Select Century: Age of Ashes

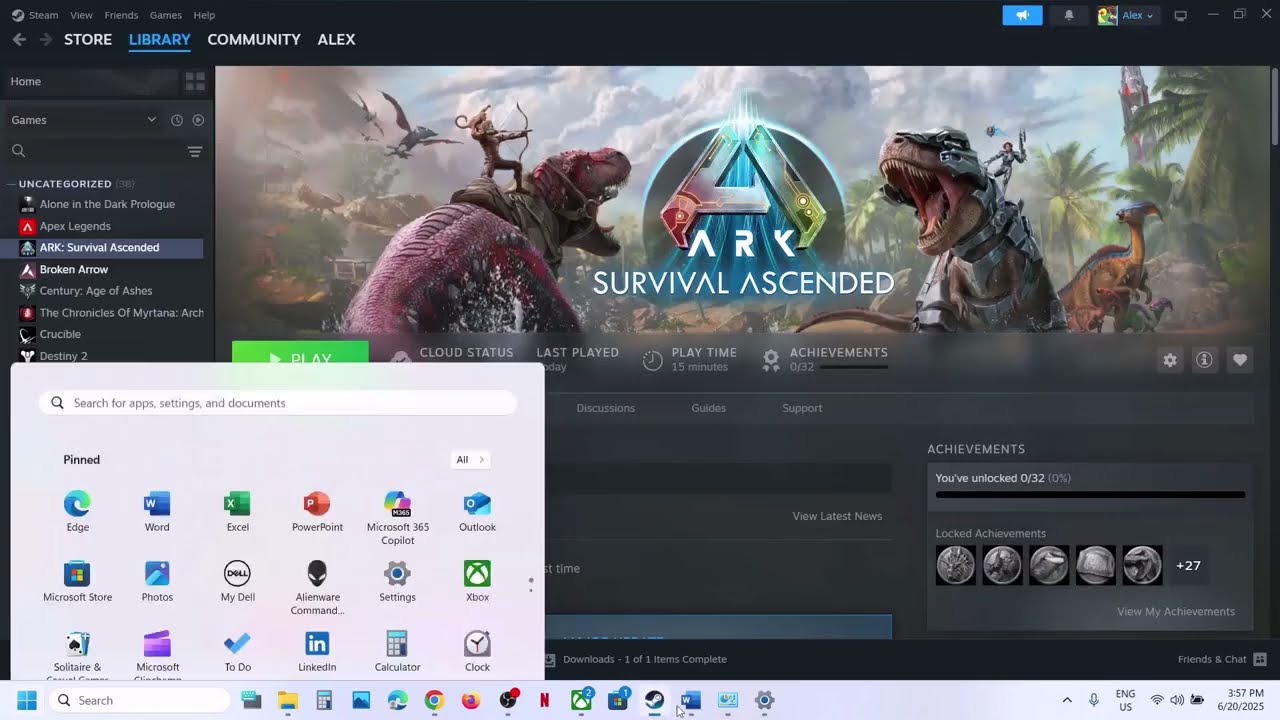point(96,291)
